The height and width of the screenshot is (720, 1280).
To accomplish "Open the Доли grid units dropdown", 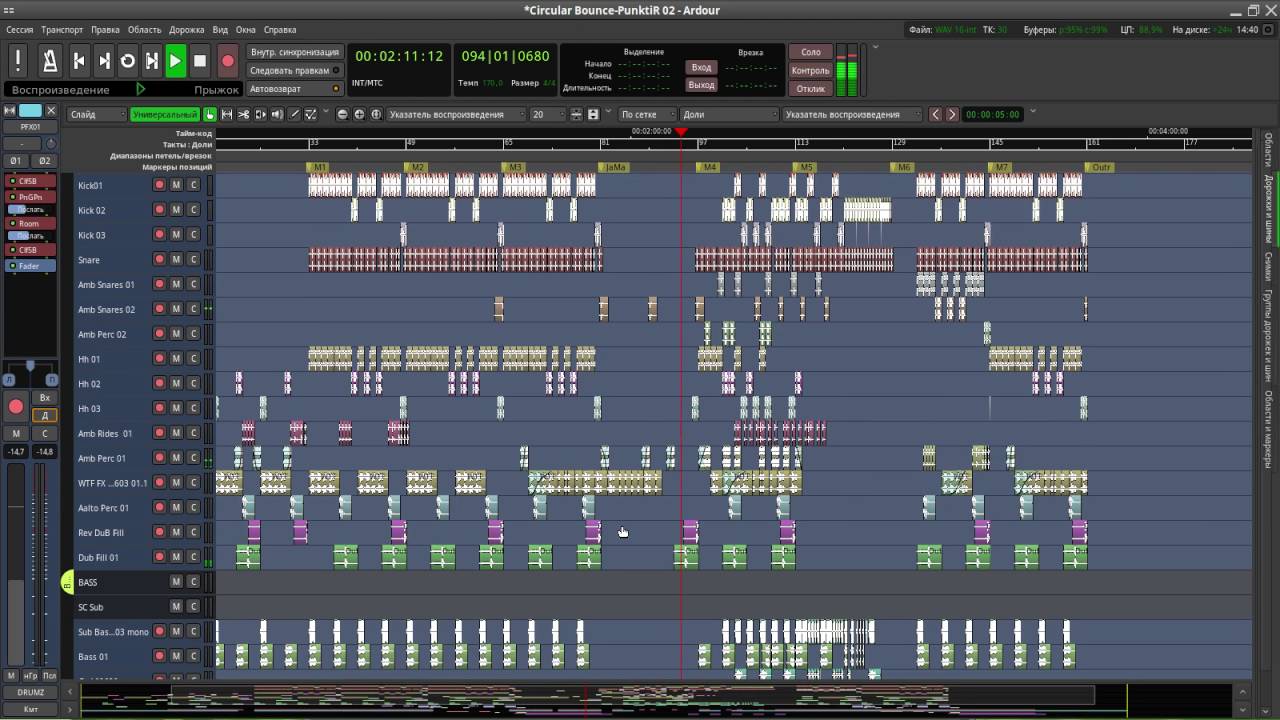I will coord(729,114).
